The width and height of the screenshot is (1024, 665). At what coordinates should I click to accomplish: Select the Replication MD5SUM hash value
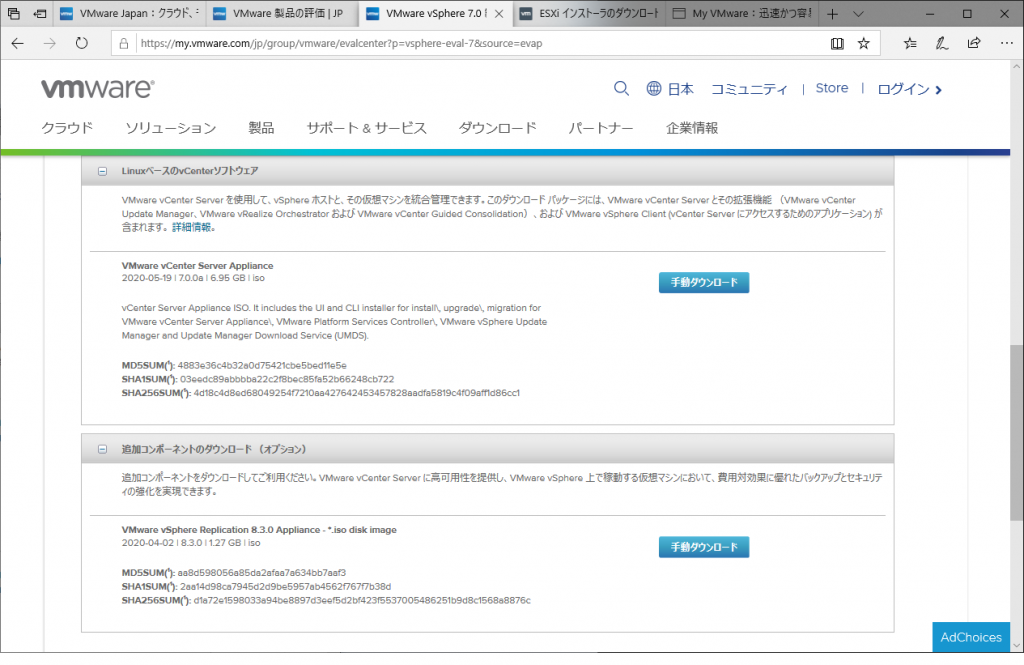262,572
